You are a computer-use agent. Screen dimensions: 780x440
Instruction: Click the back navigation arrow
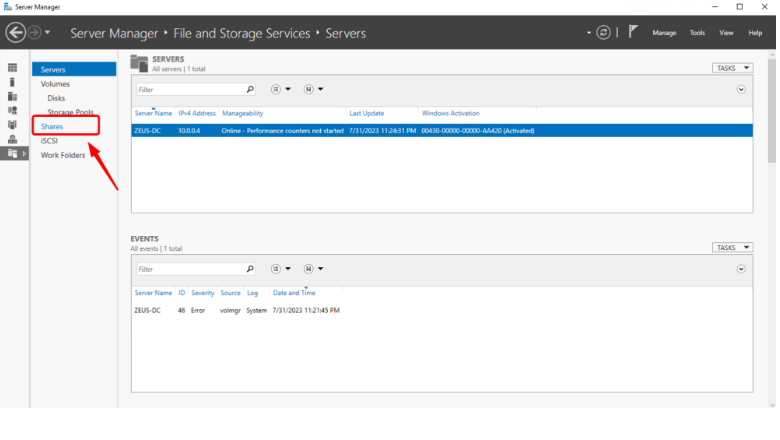click(x=15, y=33)
